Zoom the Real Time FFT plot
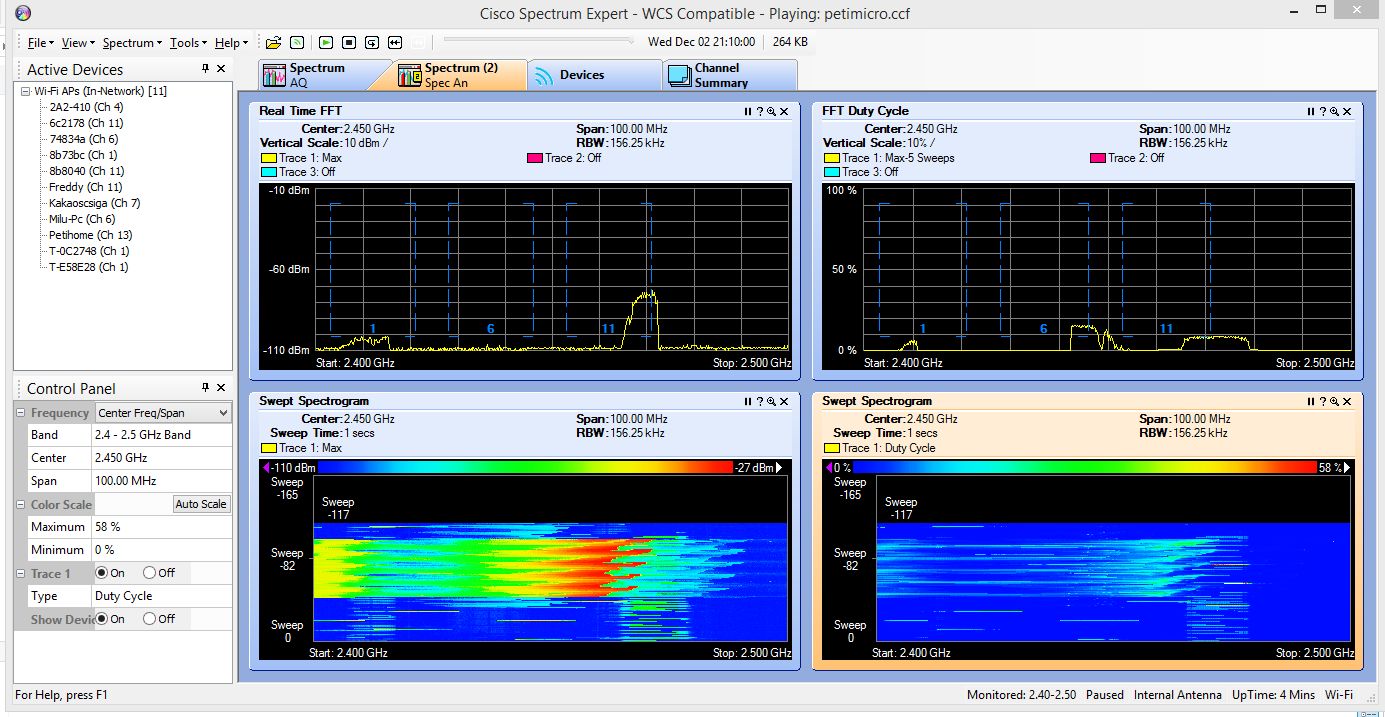1385x717 pixels. [x=771, y=111]
